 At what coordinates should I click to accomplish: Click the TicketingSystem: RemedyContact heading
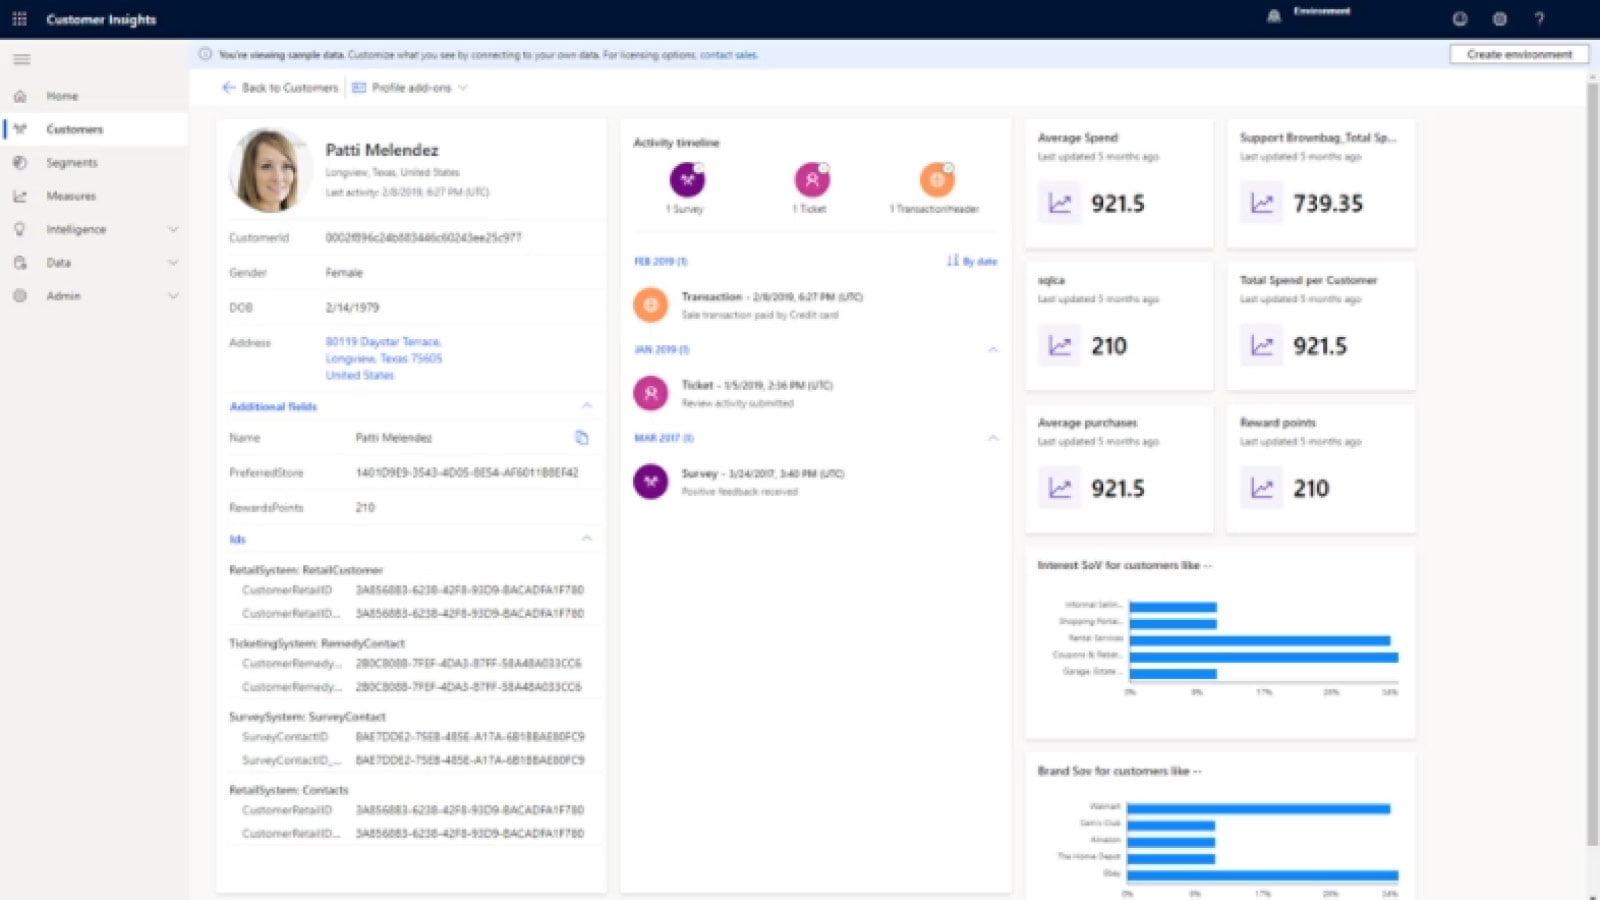(x=317, y=643)
